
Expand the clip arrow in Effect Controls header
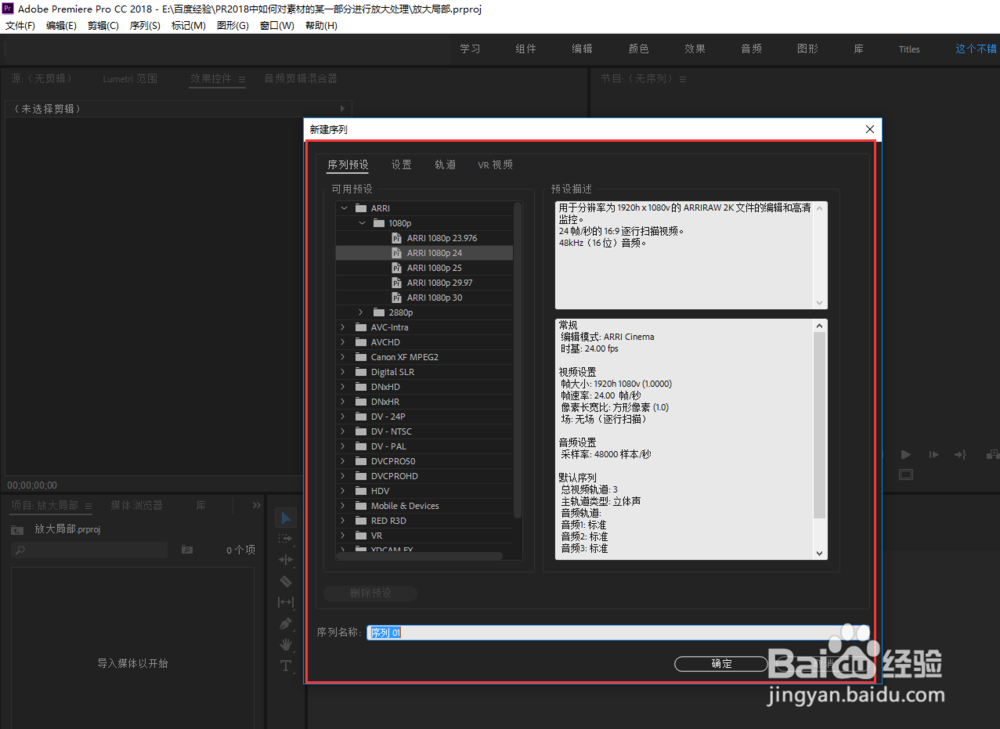pyautogui.click(x=342, y=109)
